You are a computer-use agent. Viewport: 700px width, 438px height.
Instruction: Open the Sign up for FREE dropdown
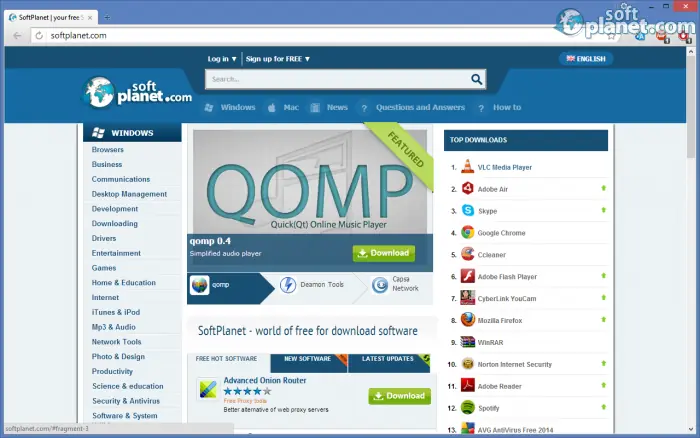point(278,59)
